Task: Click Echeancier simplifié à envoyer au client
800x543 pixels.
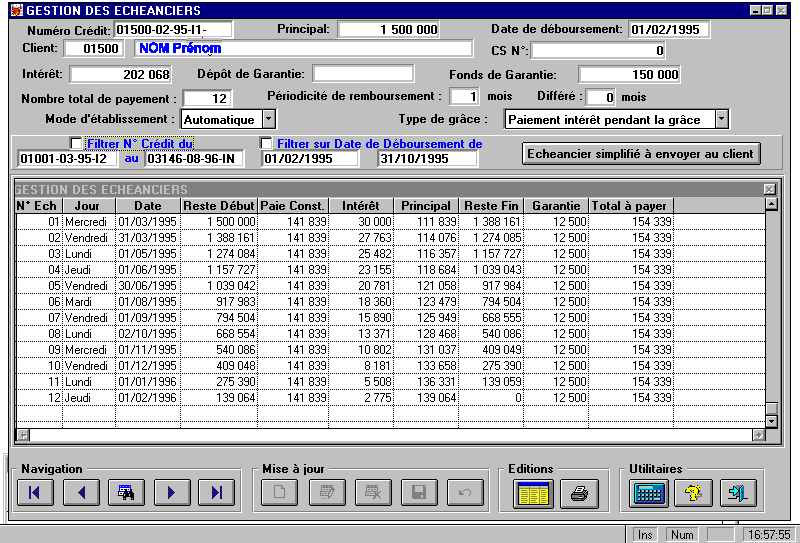Action: [641, 154]
